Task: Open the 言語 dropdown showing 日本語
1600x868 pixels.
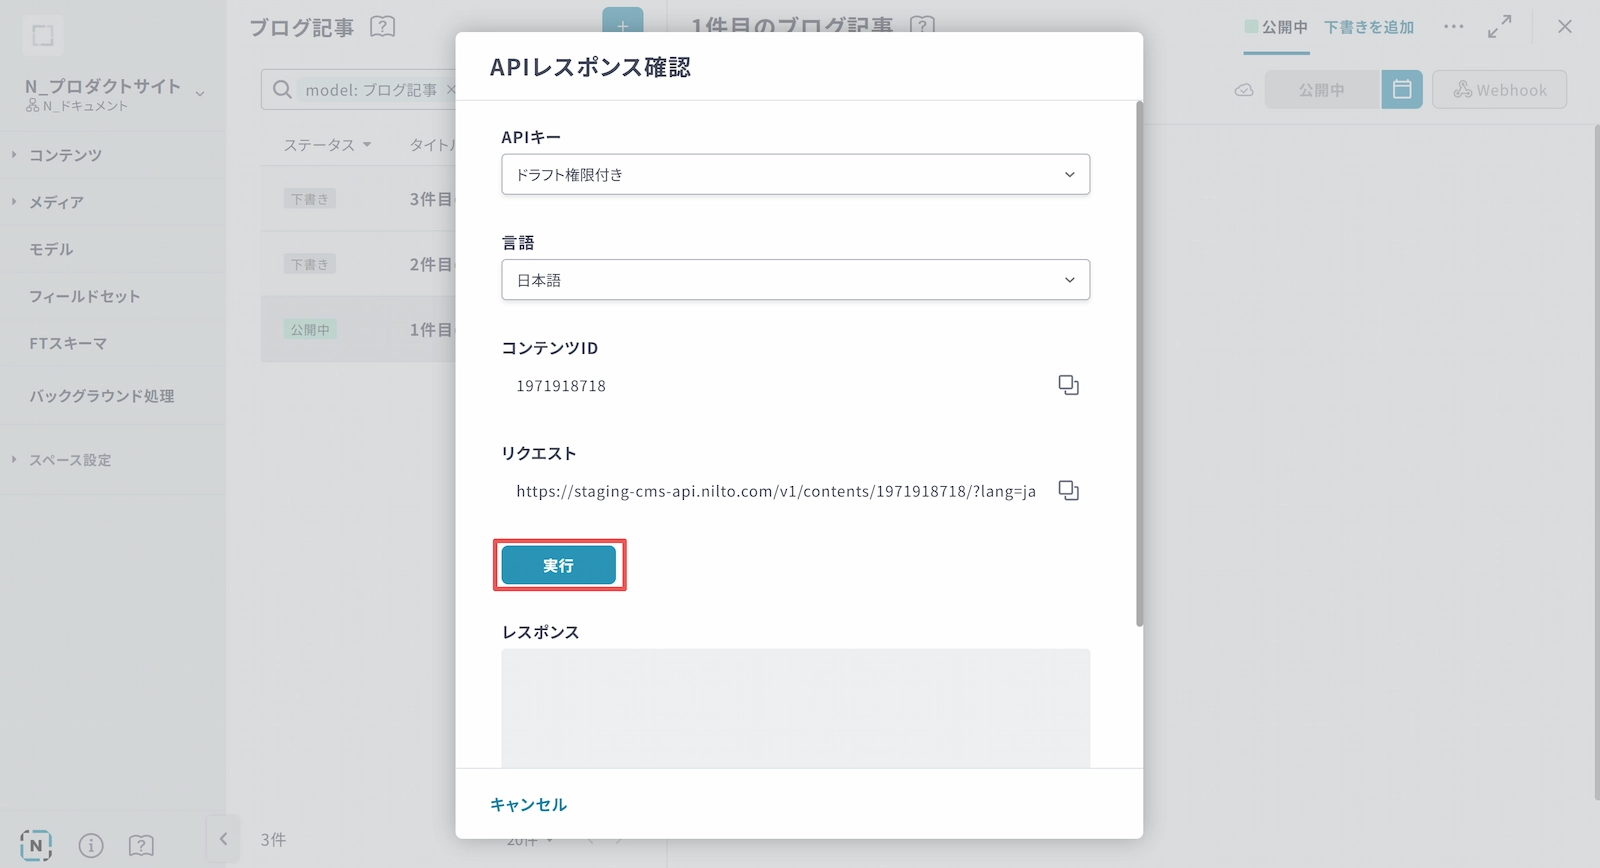Action: [795, 280]
